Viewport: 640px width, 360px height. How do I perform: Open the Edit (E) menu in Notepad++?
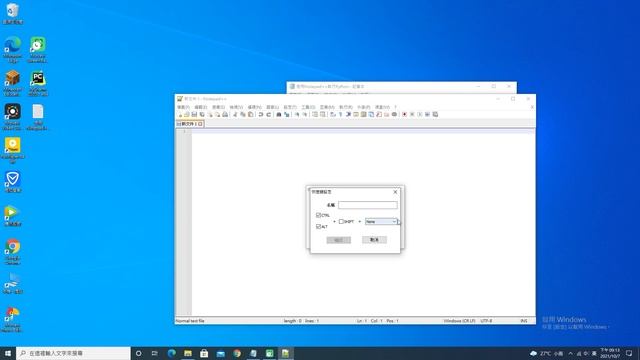201,107
